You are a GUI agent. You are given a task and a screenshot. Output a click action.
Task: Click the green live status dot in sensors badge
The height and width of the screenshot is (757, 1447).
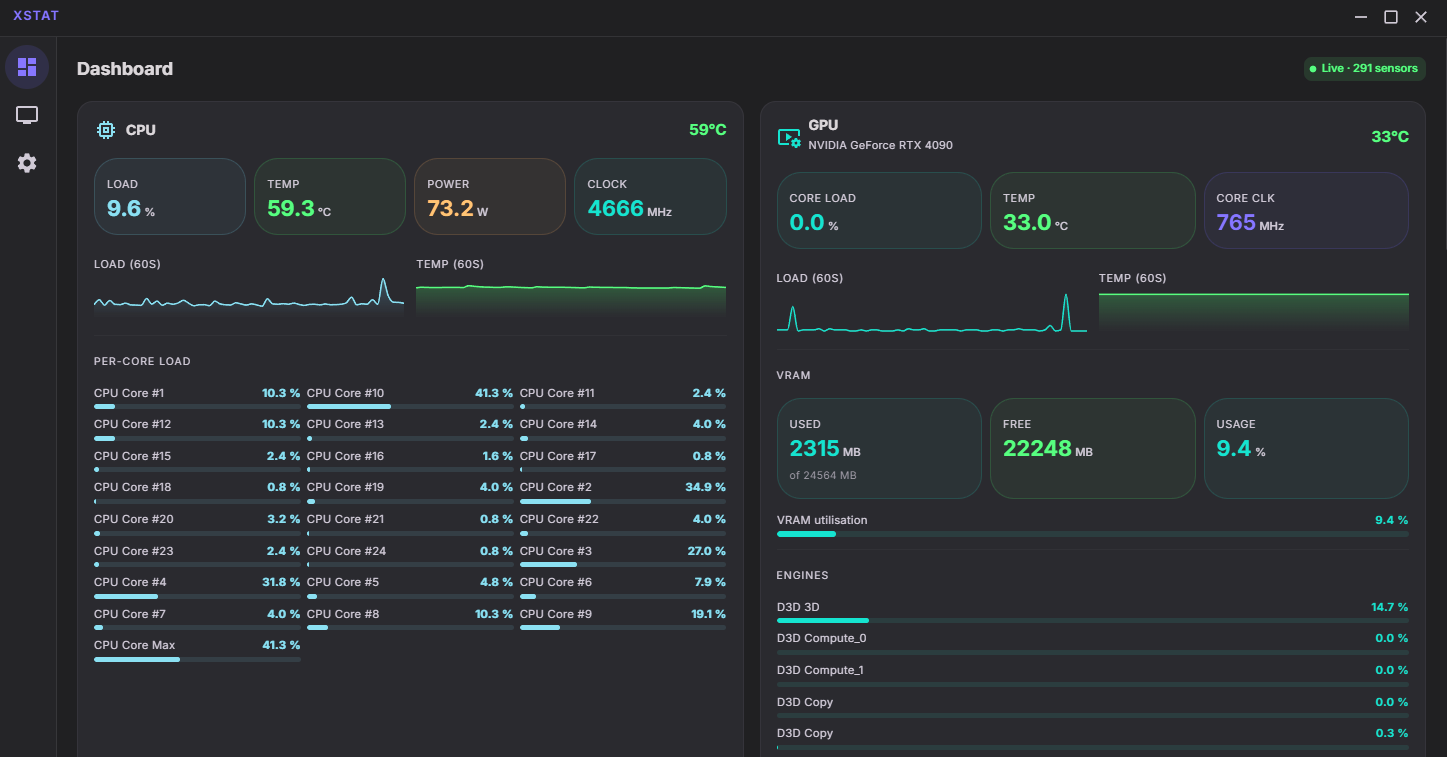1313,68
